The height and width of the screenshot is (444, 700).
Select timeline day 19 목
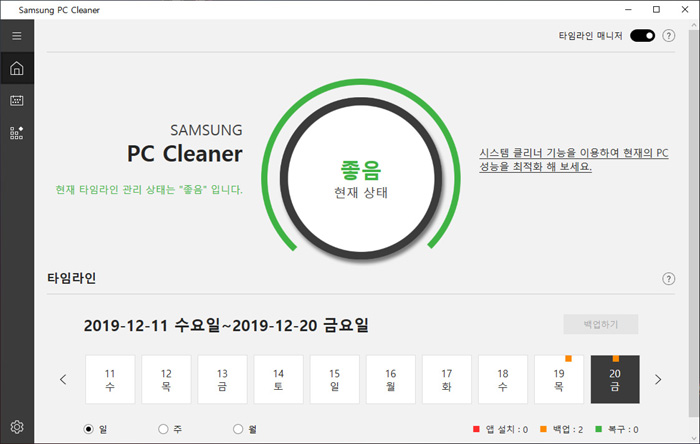point(559,379)
